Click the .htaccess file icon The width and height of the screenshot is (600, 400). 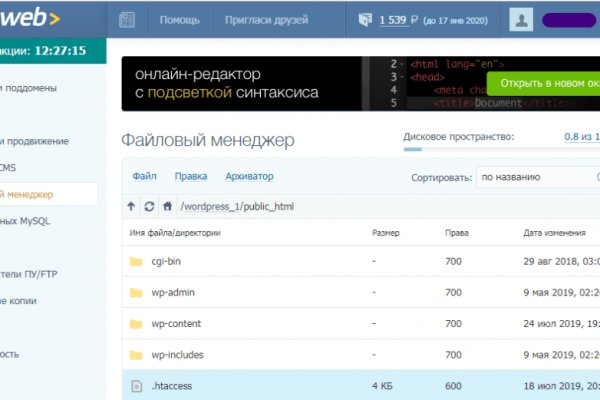pos(137,385)
